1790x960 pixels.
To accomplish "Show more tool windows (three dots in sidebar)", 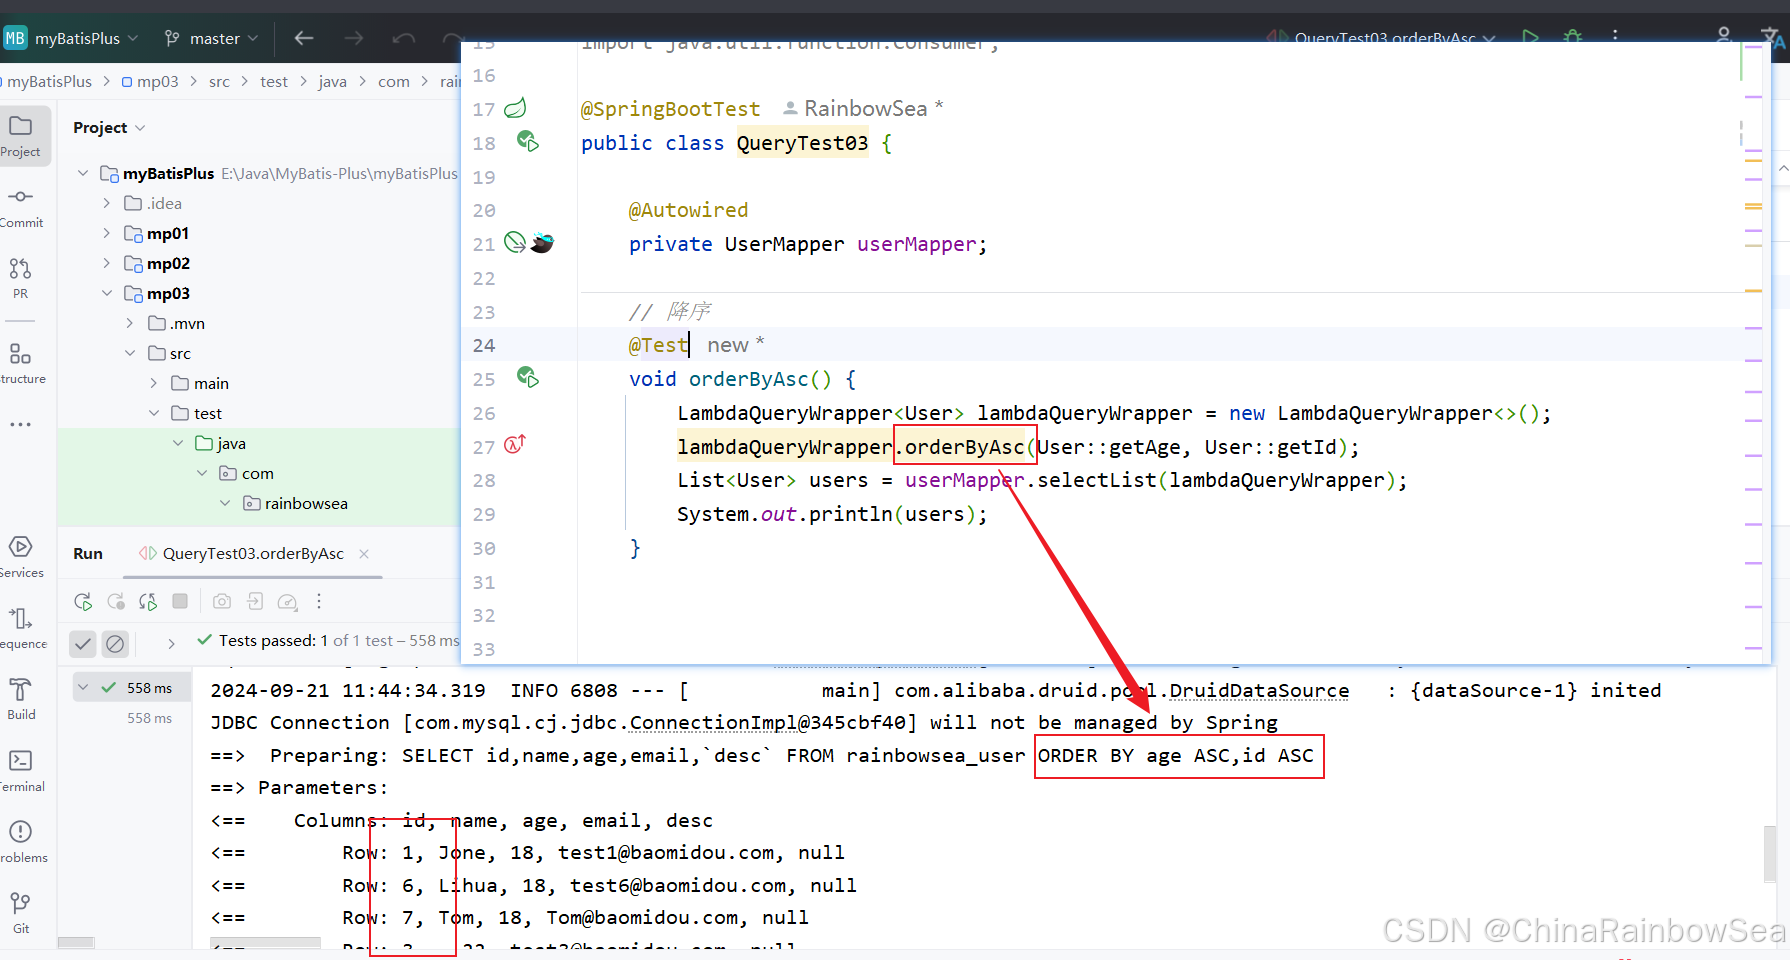I will click(20, 424).
